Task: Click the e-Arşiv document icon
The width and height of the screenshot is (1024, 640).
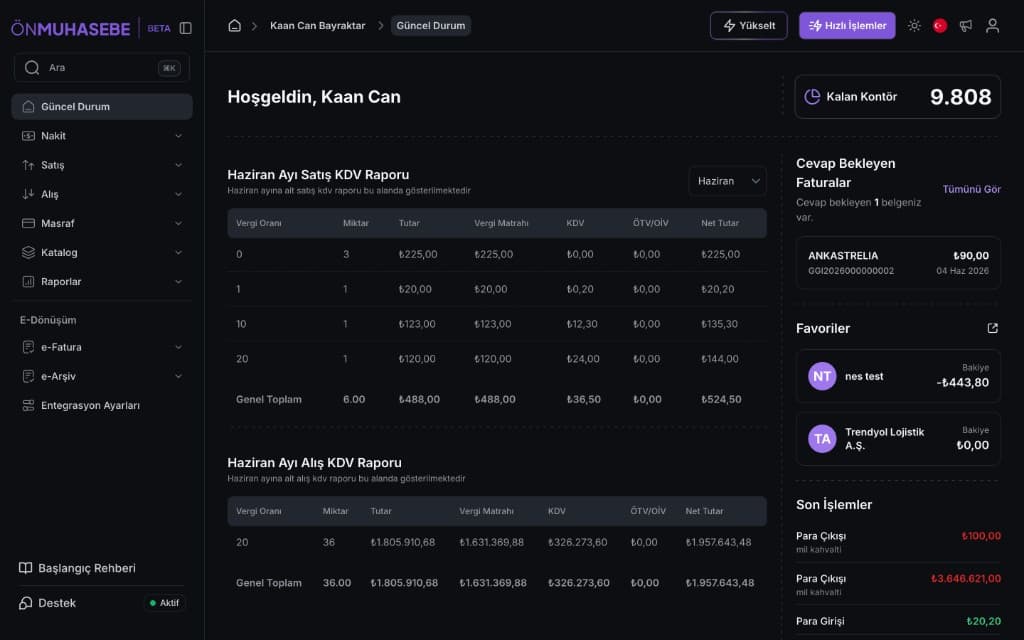Action: tap(28, 376)
